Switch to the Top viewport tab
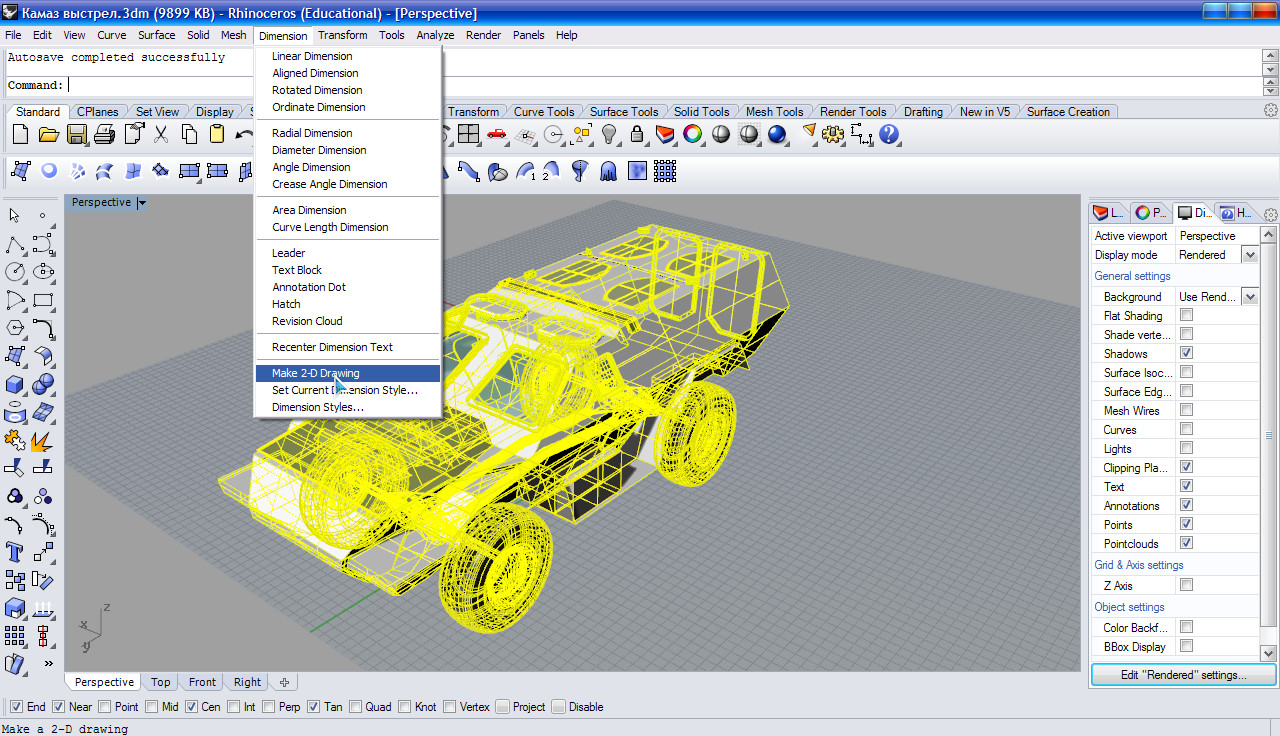The width and height of the screenshot is (1280, 736). pos(160,682)
